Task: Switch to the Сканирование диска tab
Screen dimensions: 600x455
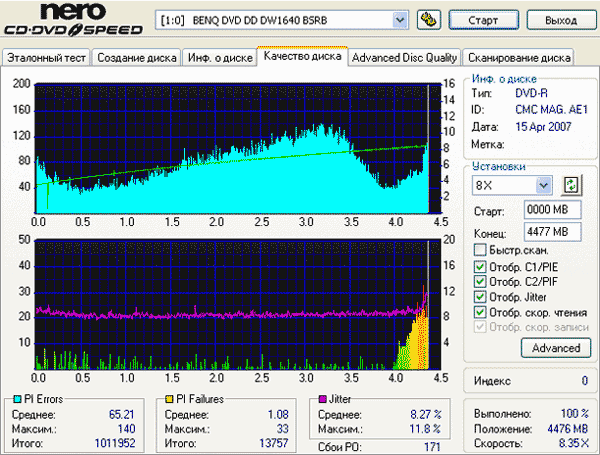Action: (519, 58)
